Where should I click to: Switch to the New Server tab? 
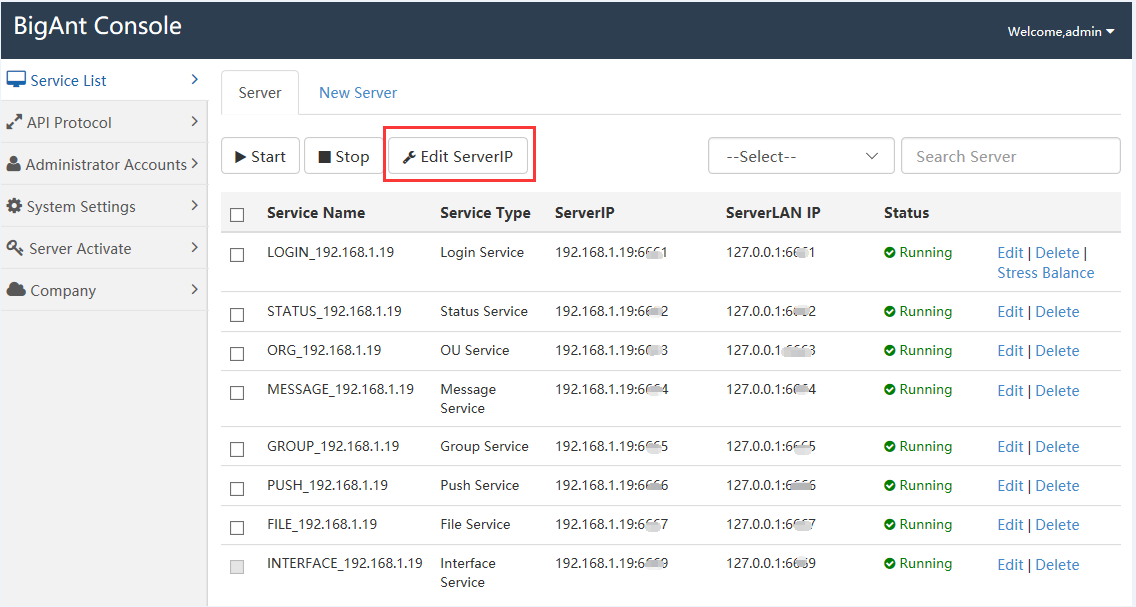(x=358, y=93)
